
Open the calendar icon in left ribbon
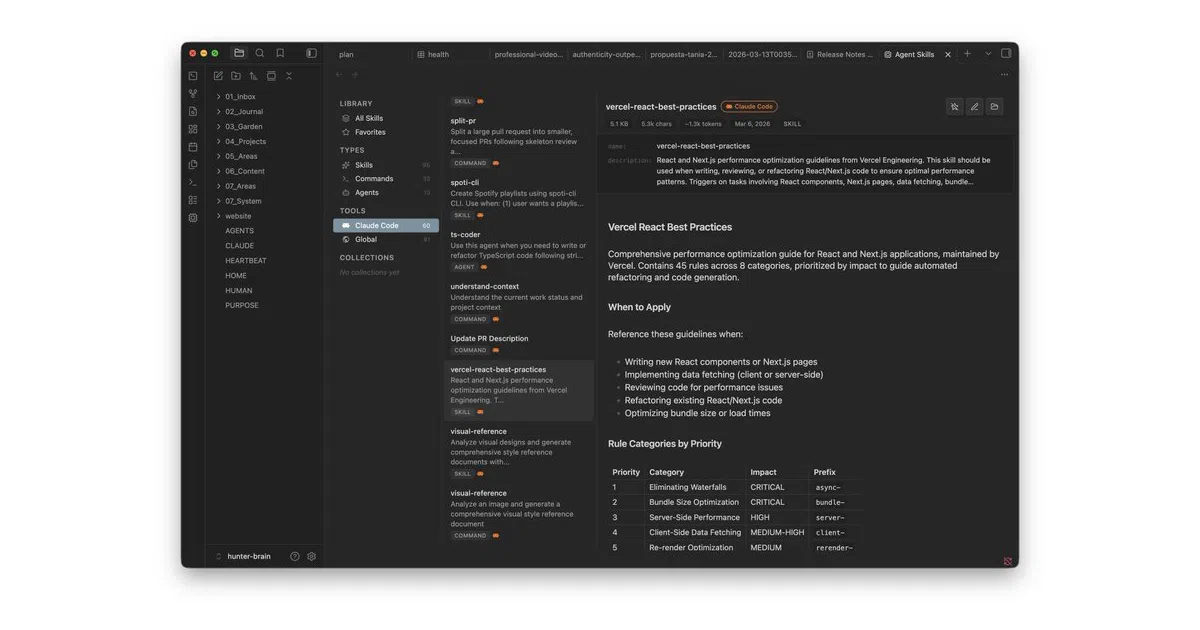coord(193,147)
